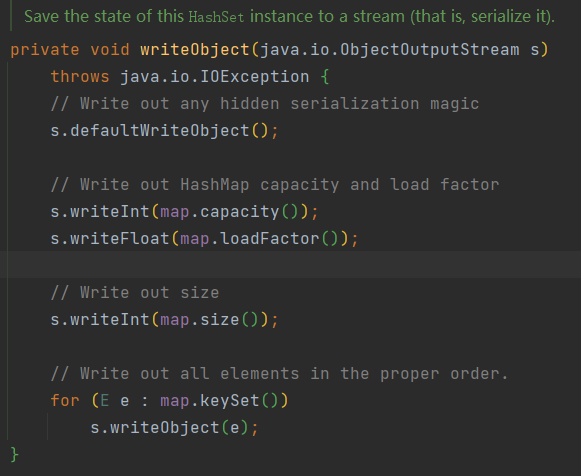This screenshot has height=476, width=581.
Task: Click 'size' method call on map
Action: coord(219,320)
